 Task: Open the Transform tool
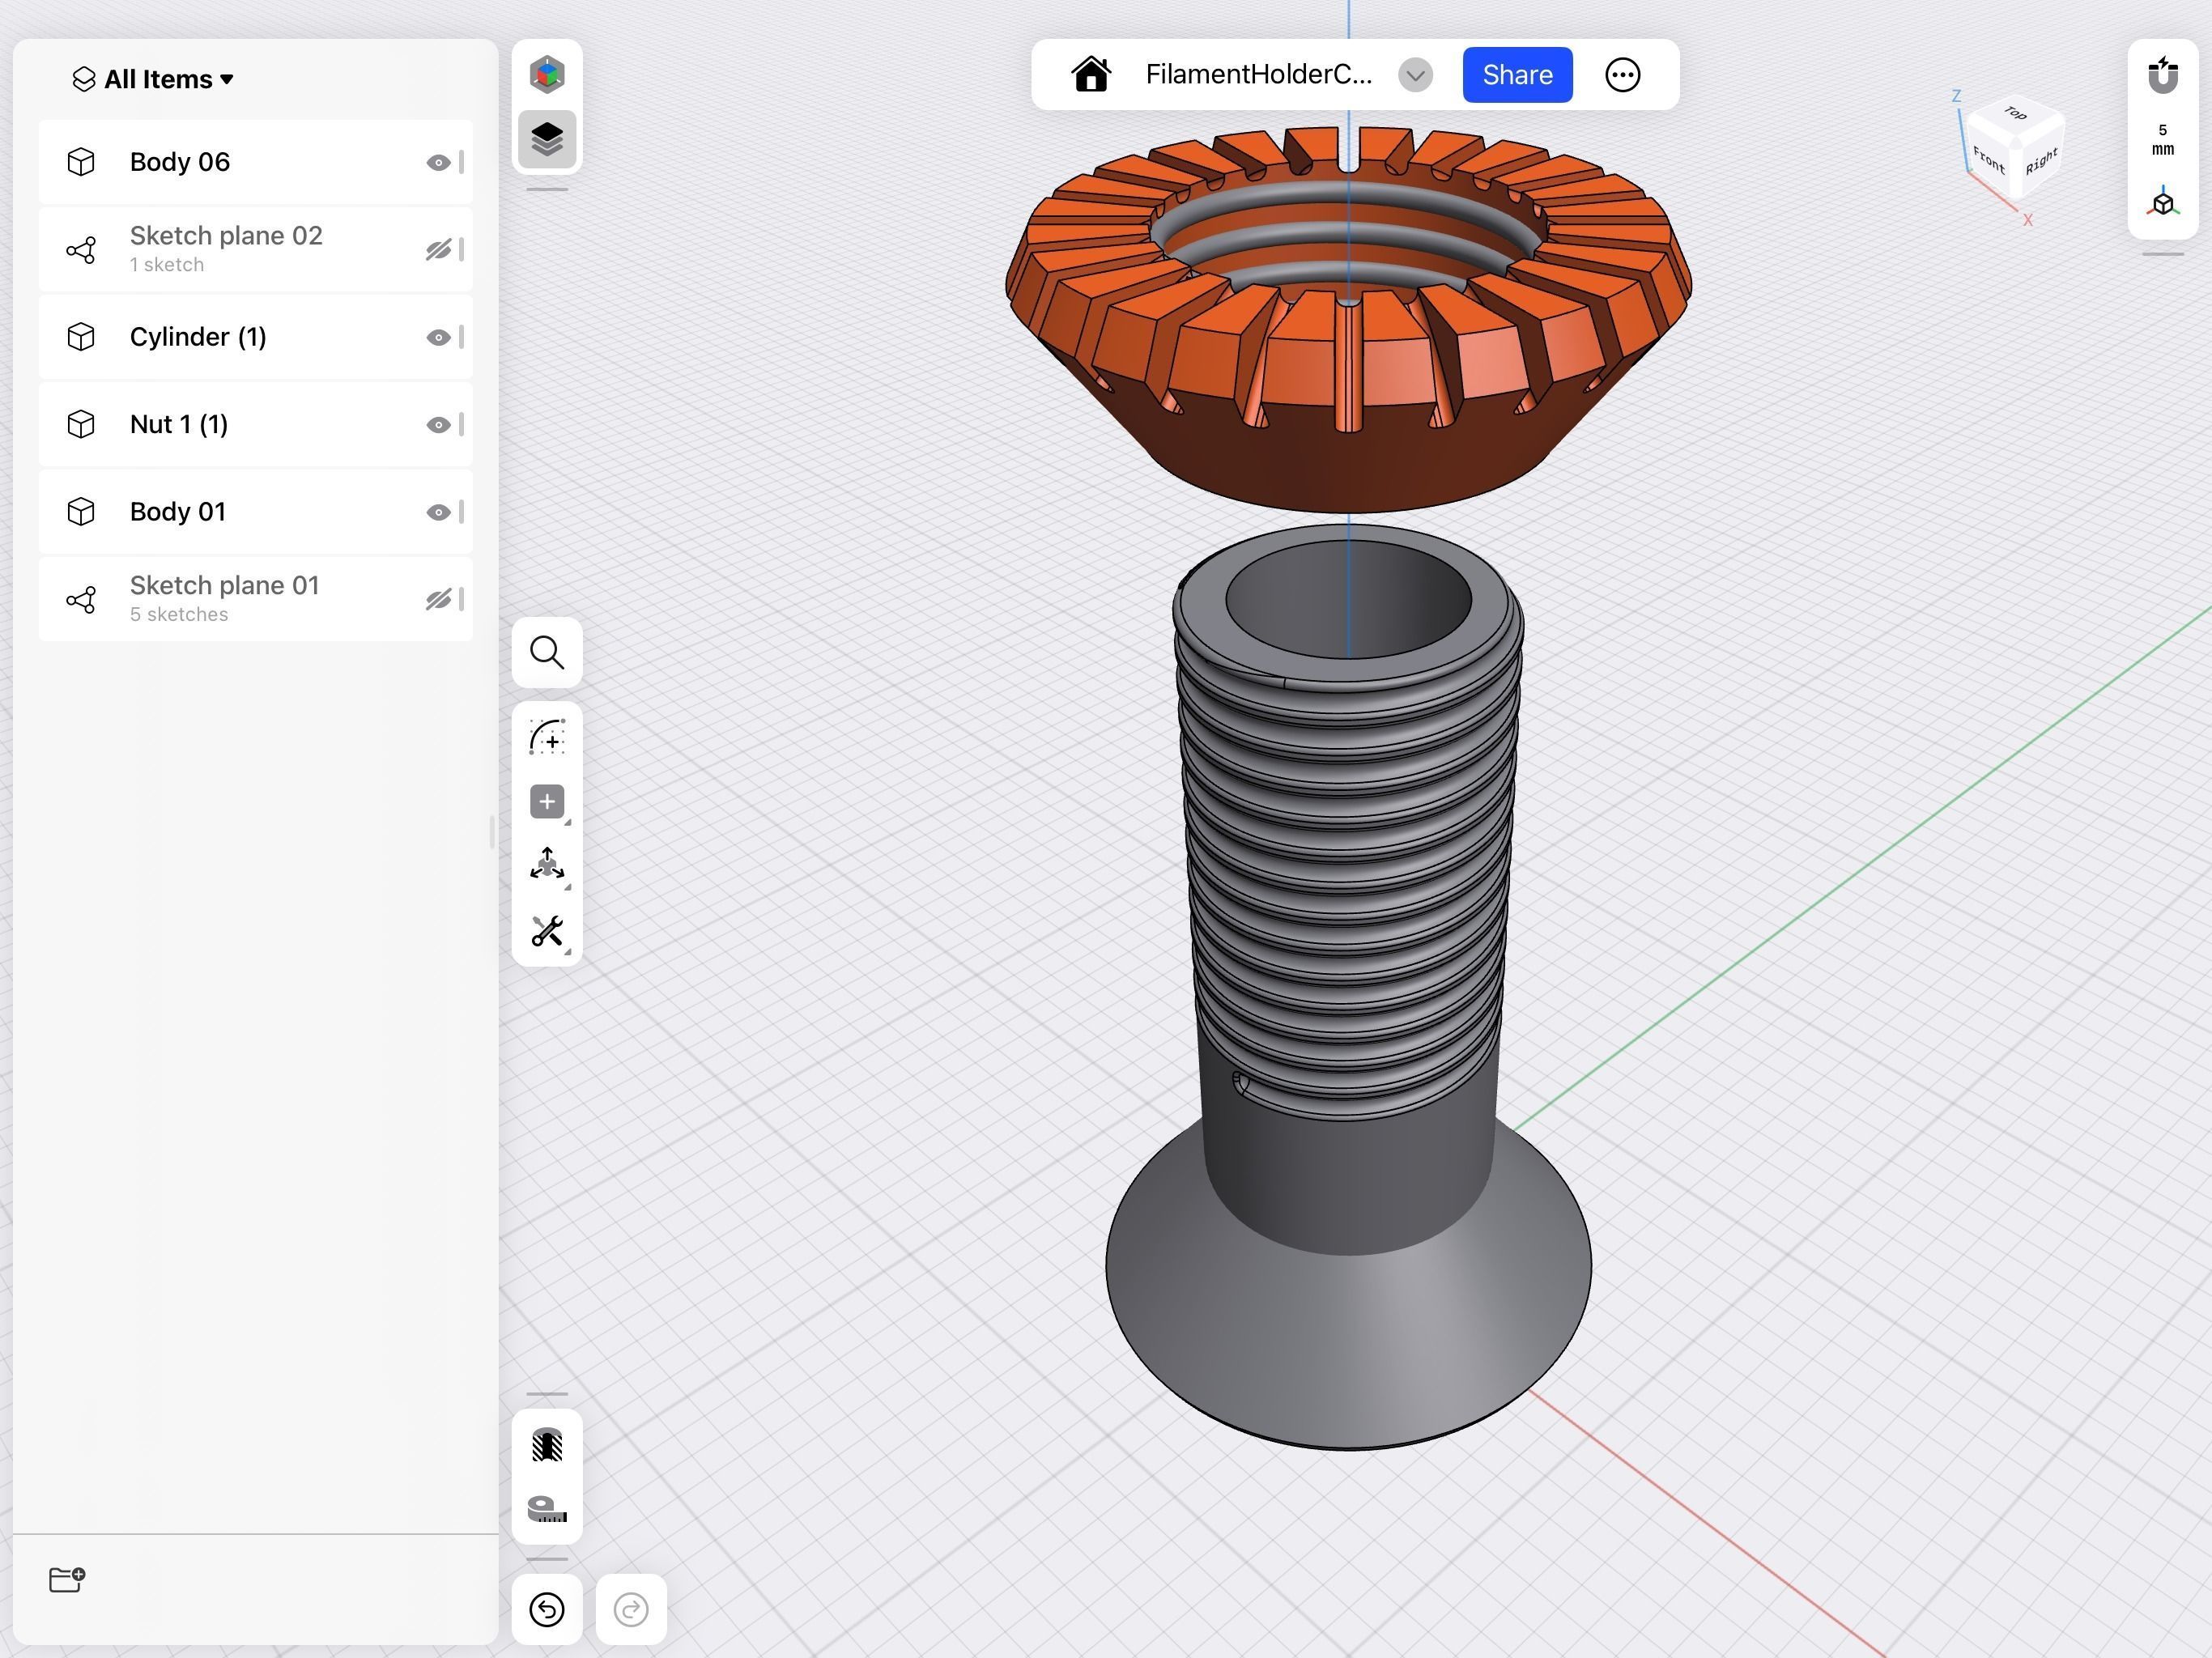pos(547,865)
